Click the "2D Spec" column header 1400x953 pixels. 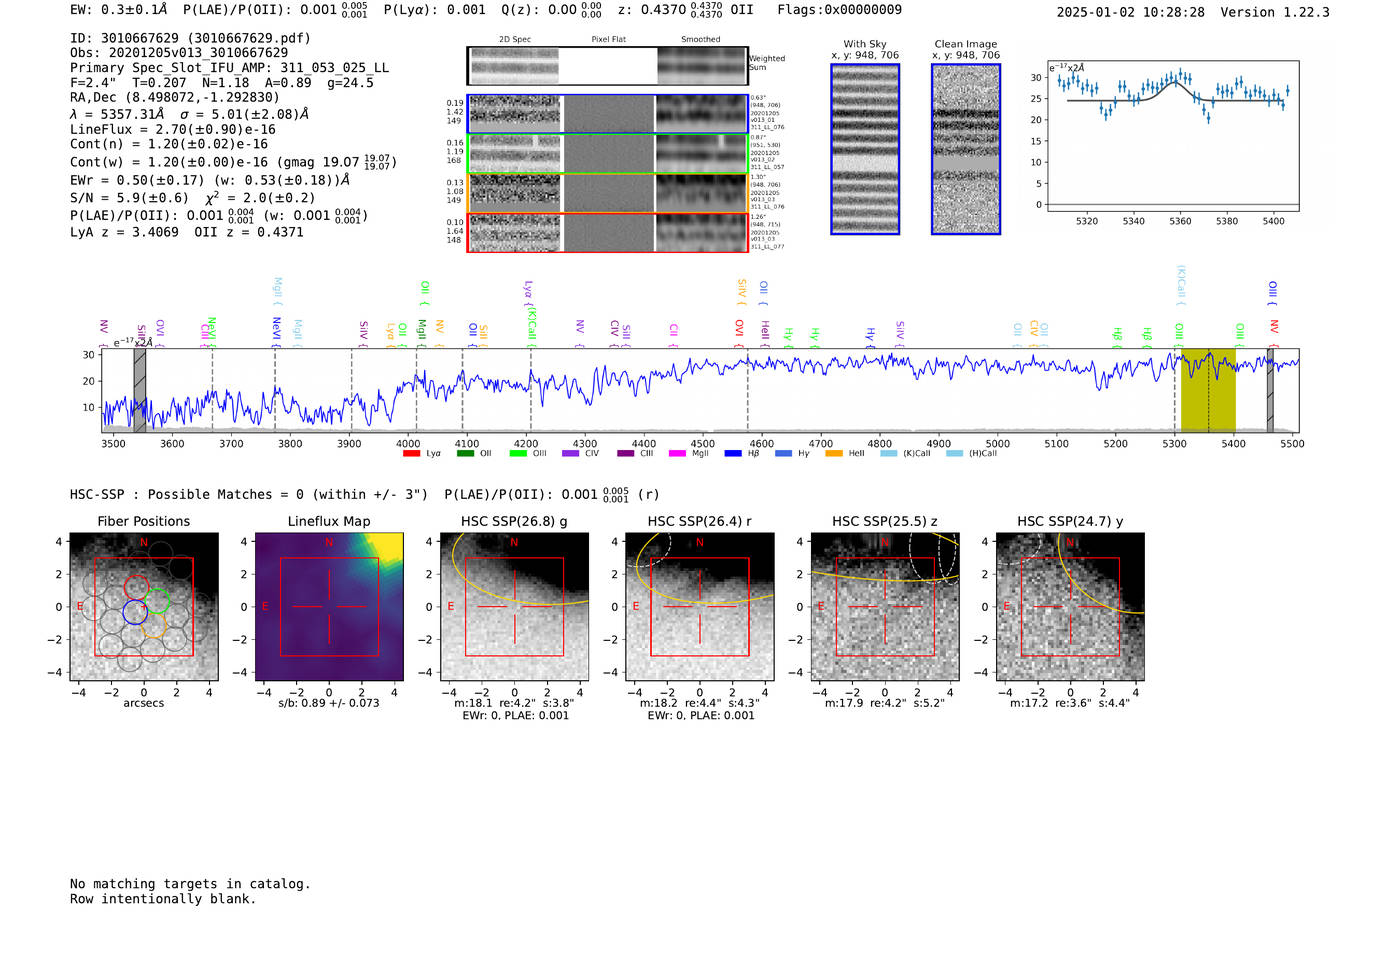click(x=515, y=40)
